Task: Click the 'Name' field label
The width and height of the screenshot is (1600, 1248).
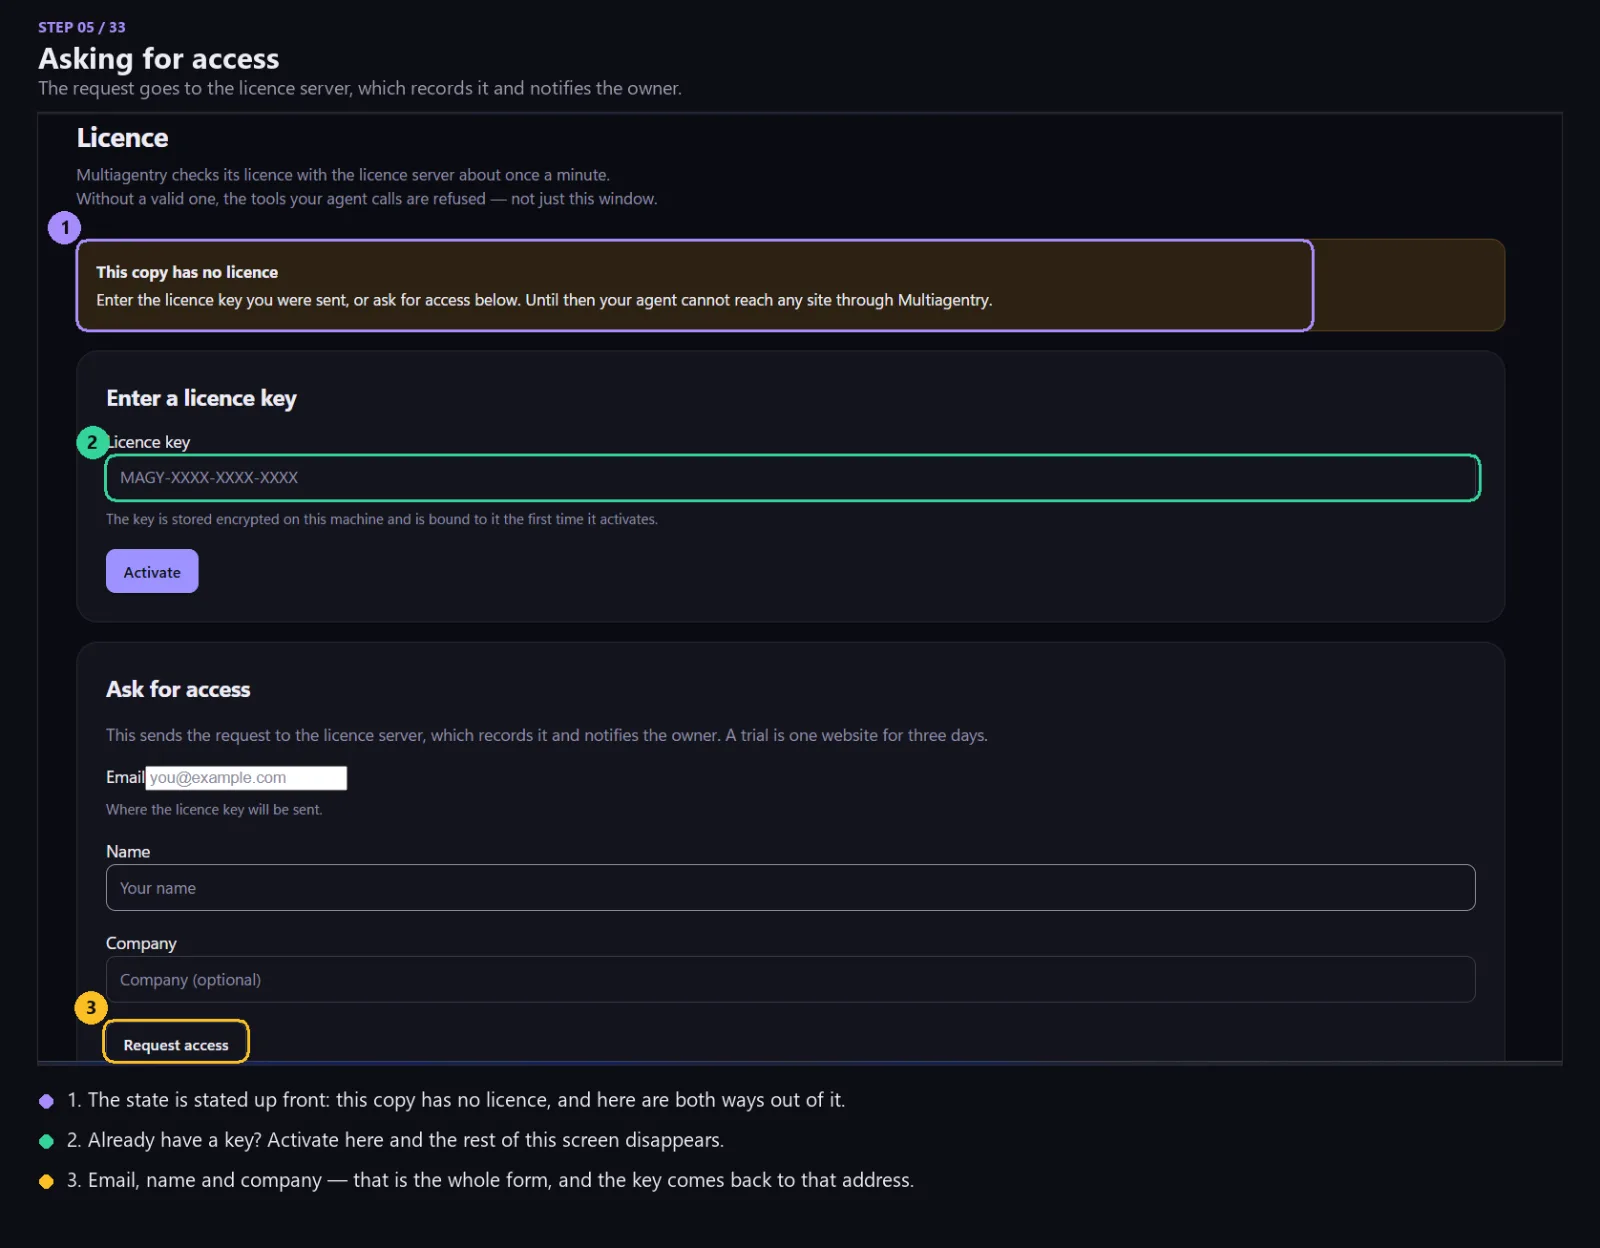Action: tap(128, 852)
